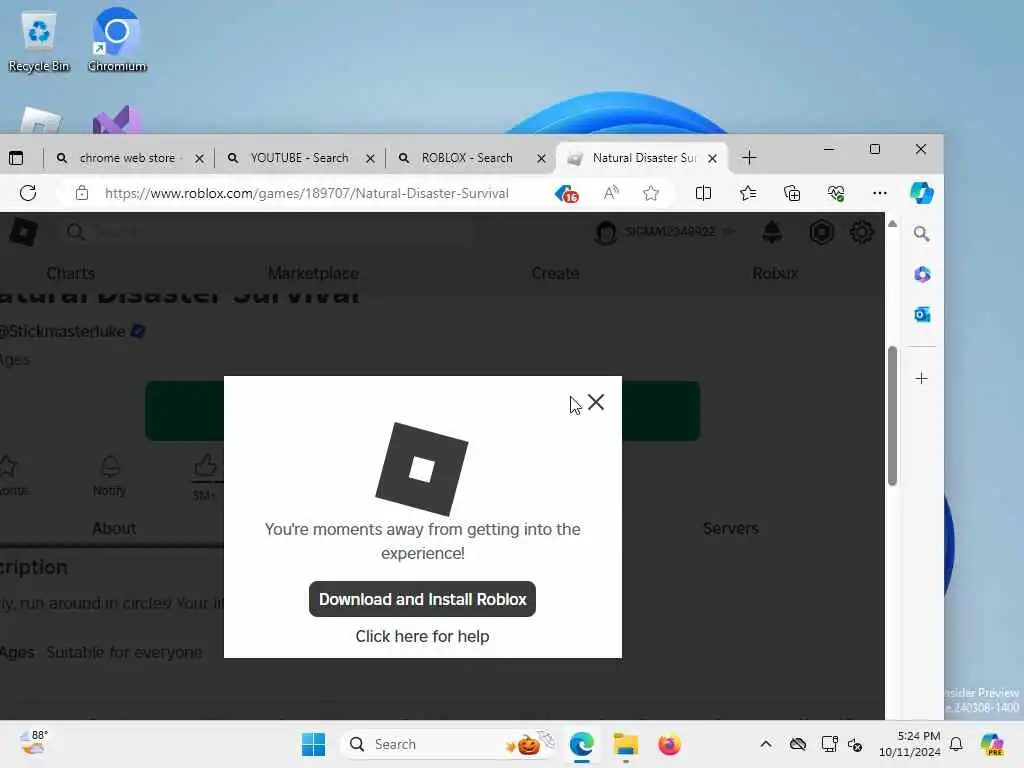The height and width of the screenshot is (768, 1024).
Task: Open the notification center bell
Action: pyautogui.click(x=956, y=744)
